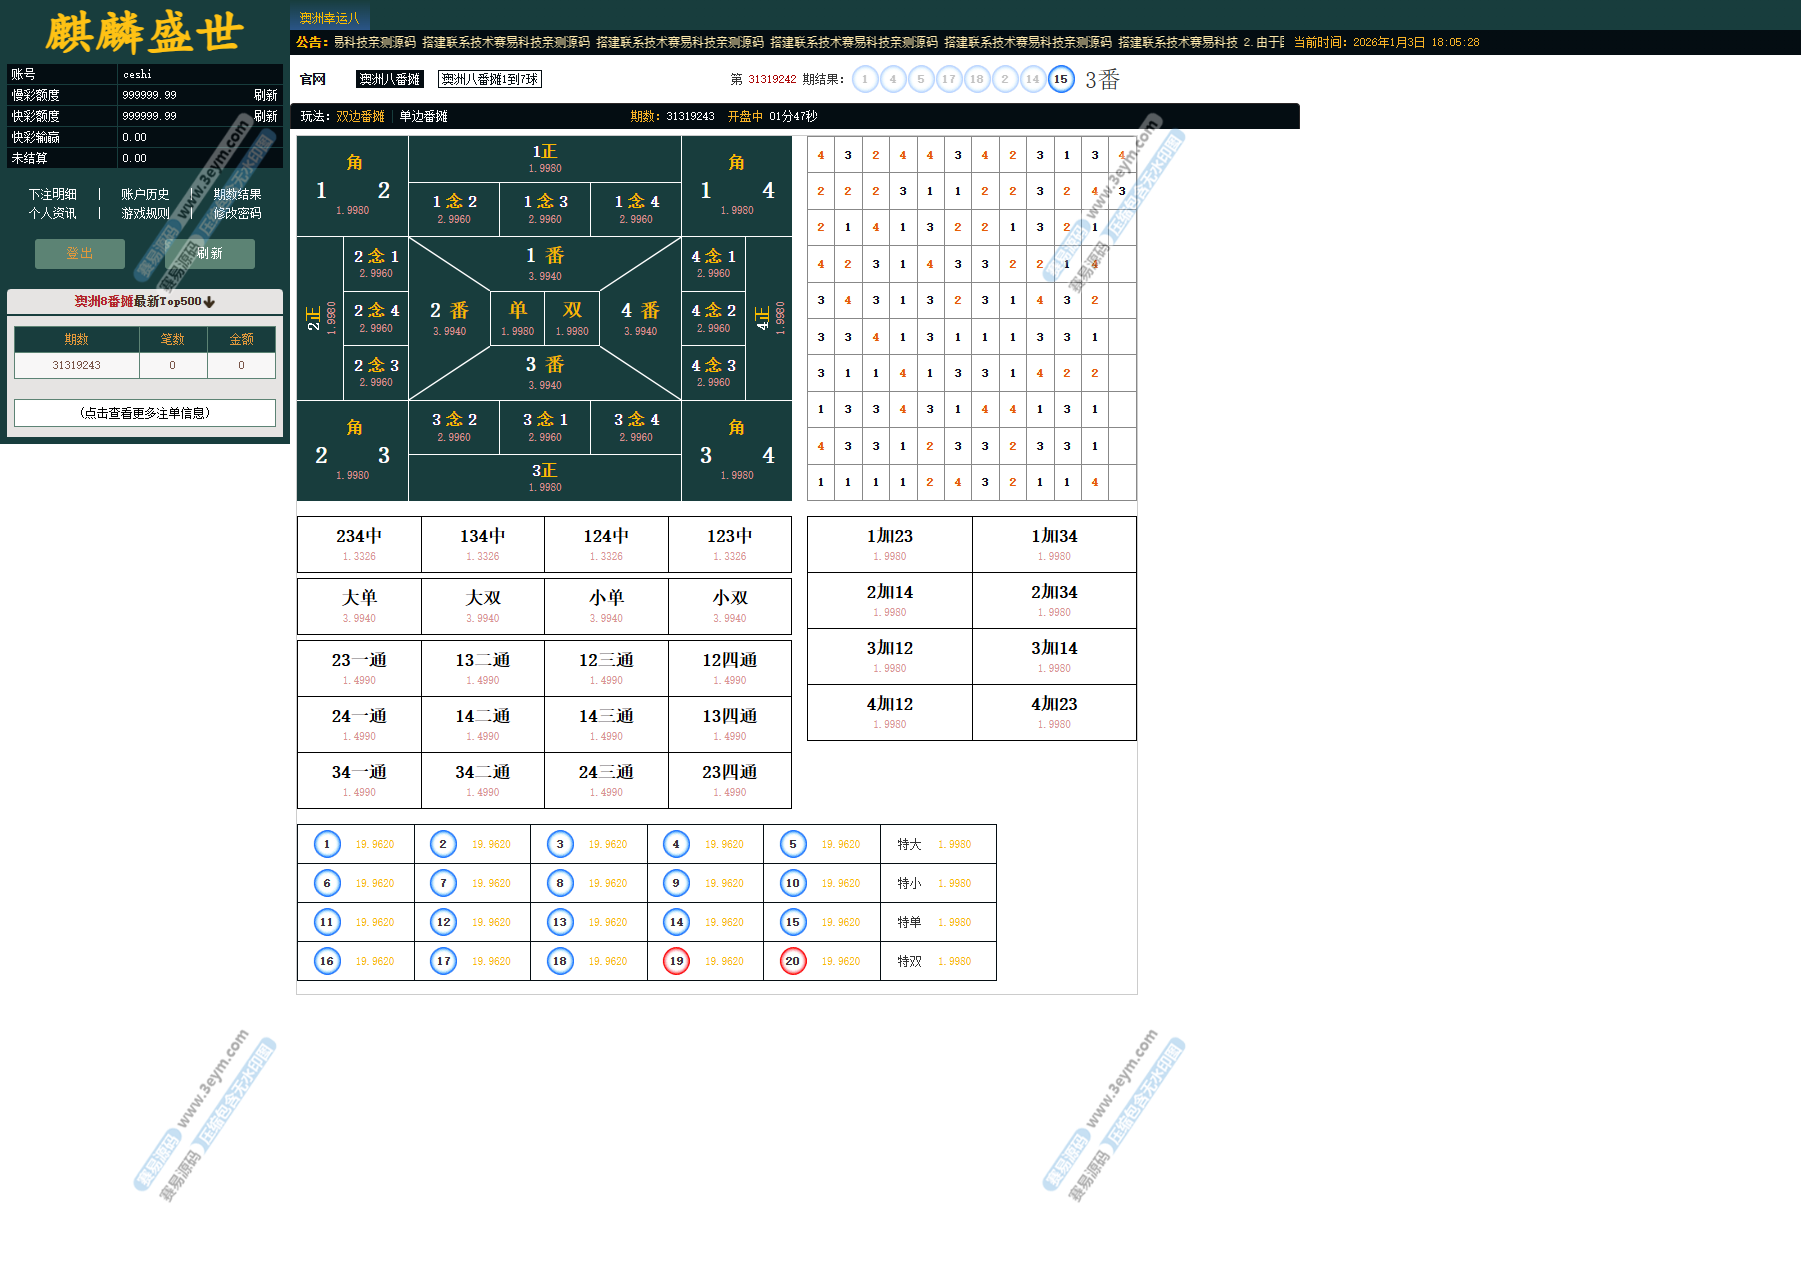
Task: Open the 澳洲幸运八 tab
Action: tap(329, 18)
